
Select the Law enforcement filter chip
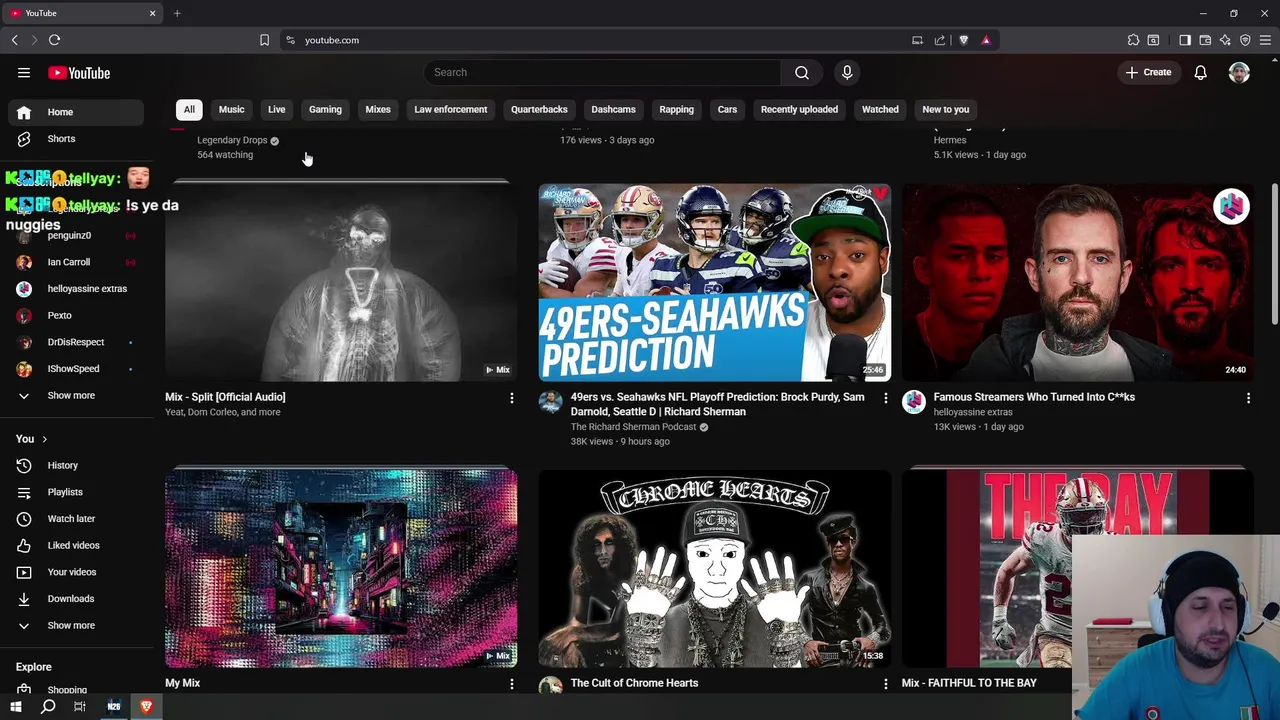tap(451, 109)
